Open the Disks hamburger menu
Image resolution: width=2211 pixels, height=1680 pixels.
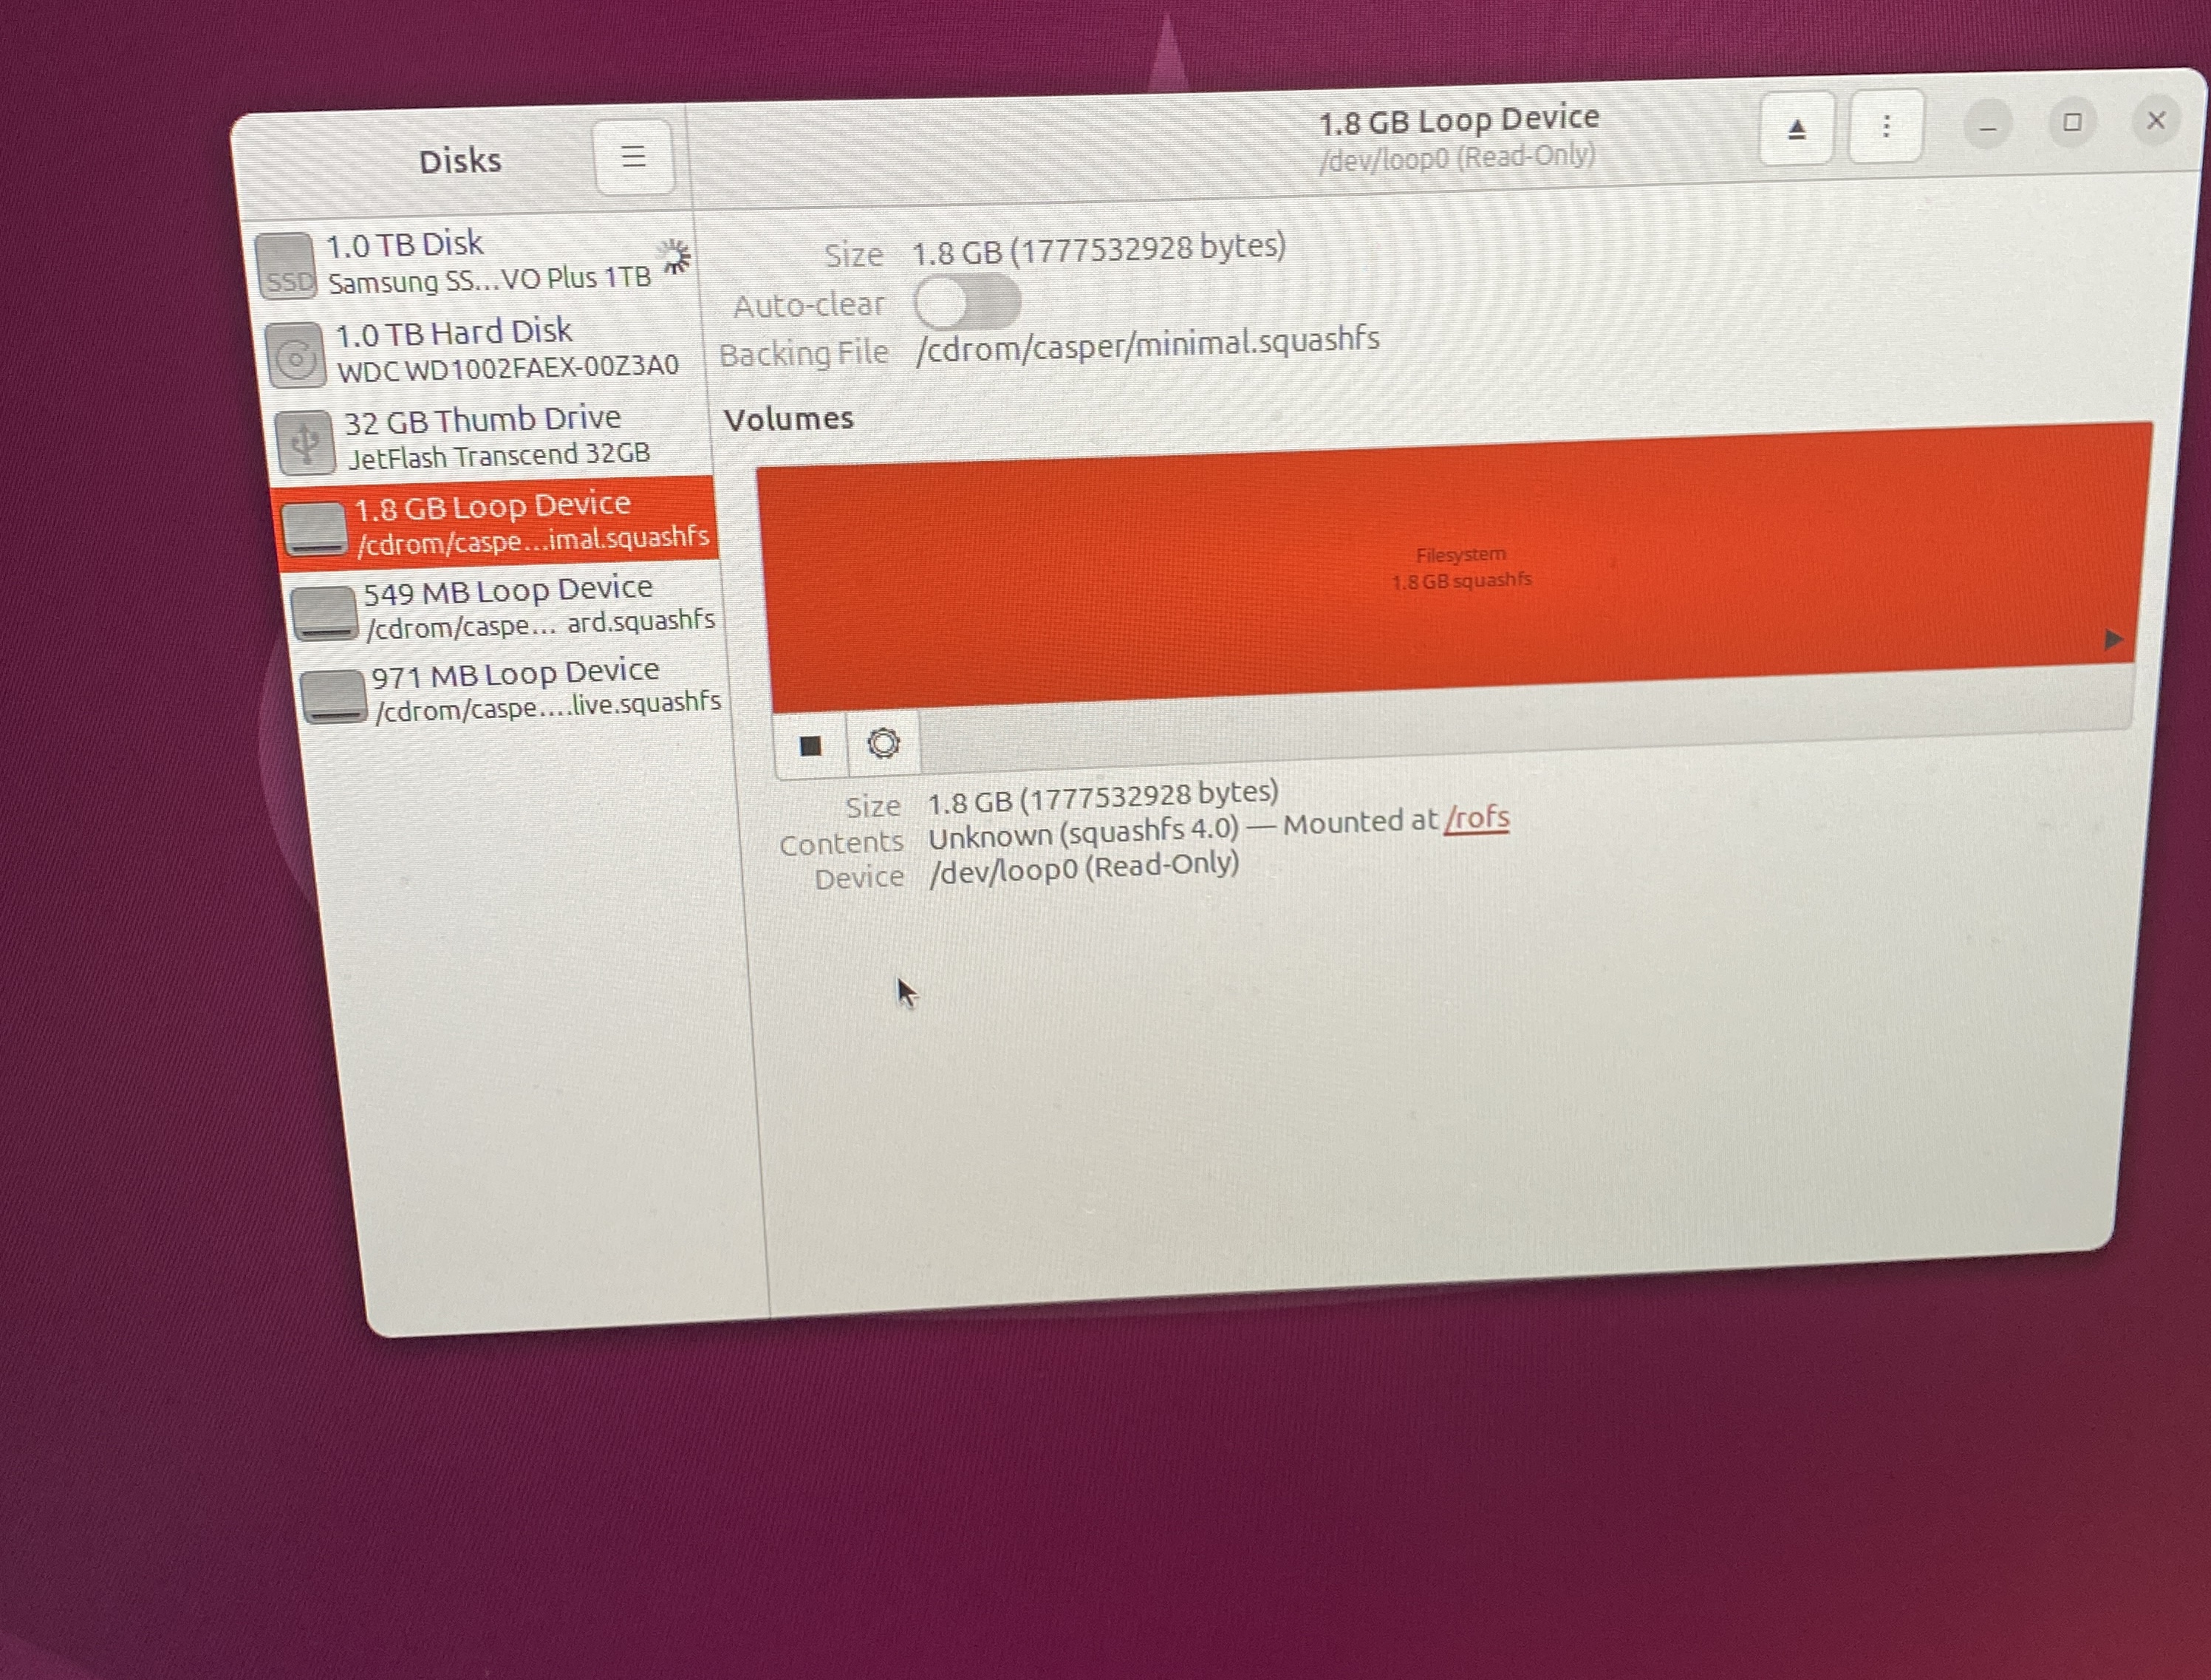[633, 157]
